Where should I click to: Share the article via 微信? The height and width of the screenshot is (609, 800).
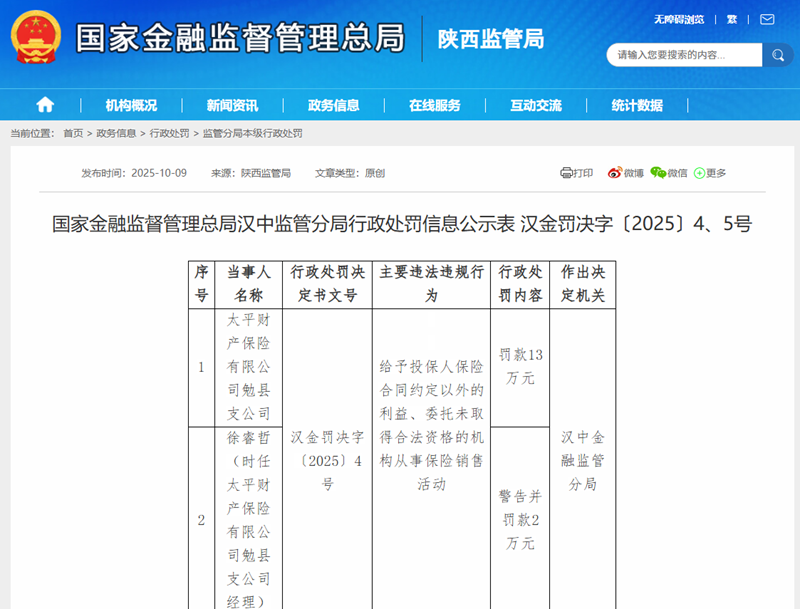[x=669, y=173]
